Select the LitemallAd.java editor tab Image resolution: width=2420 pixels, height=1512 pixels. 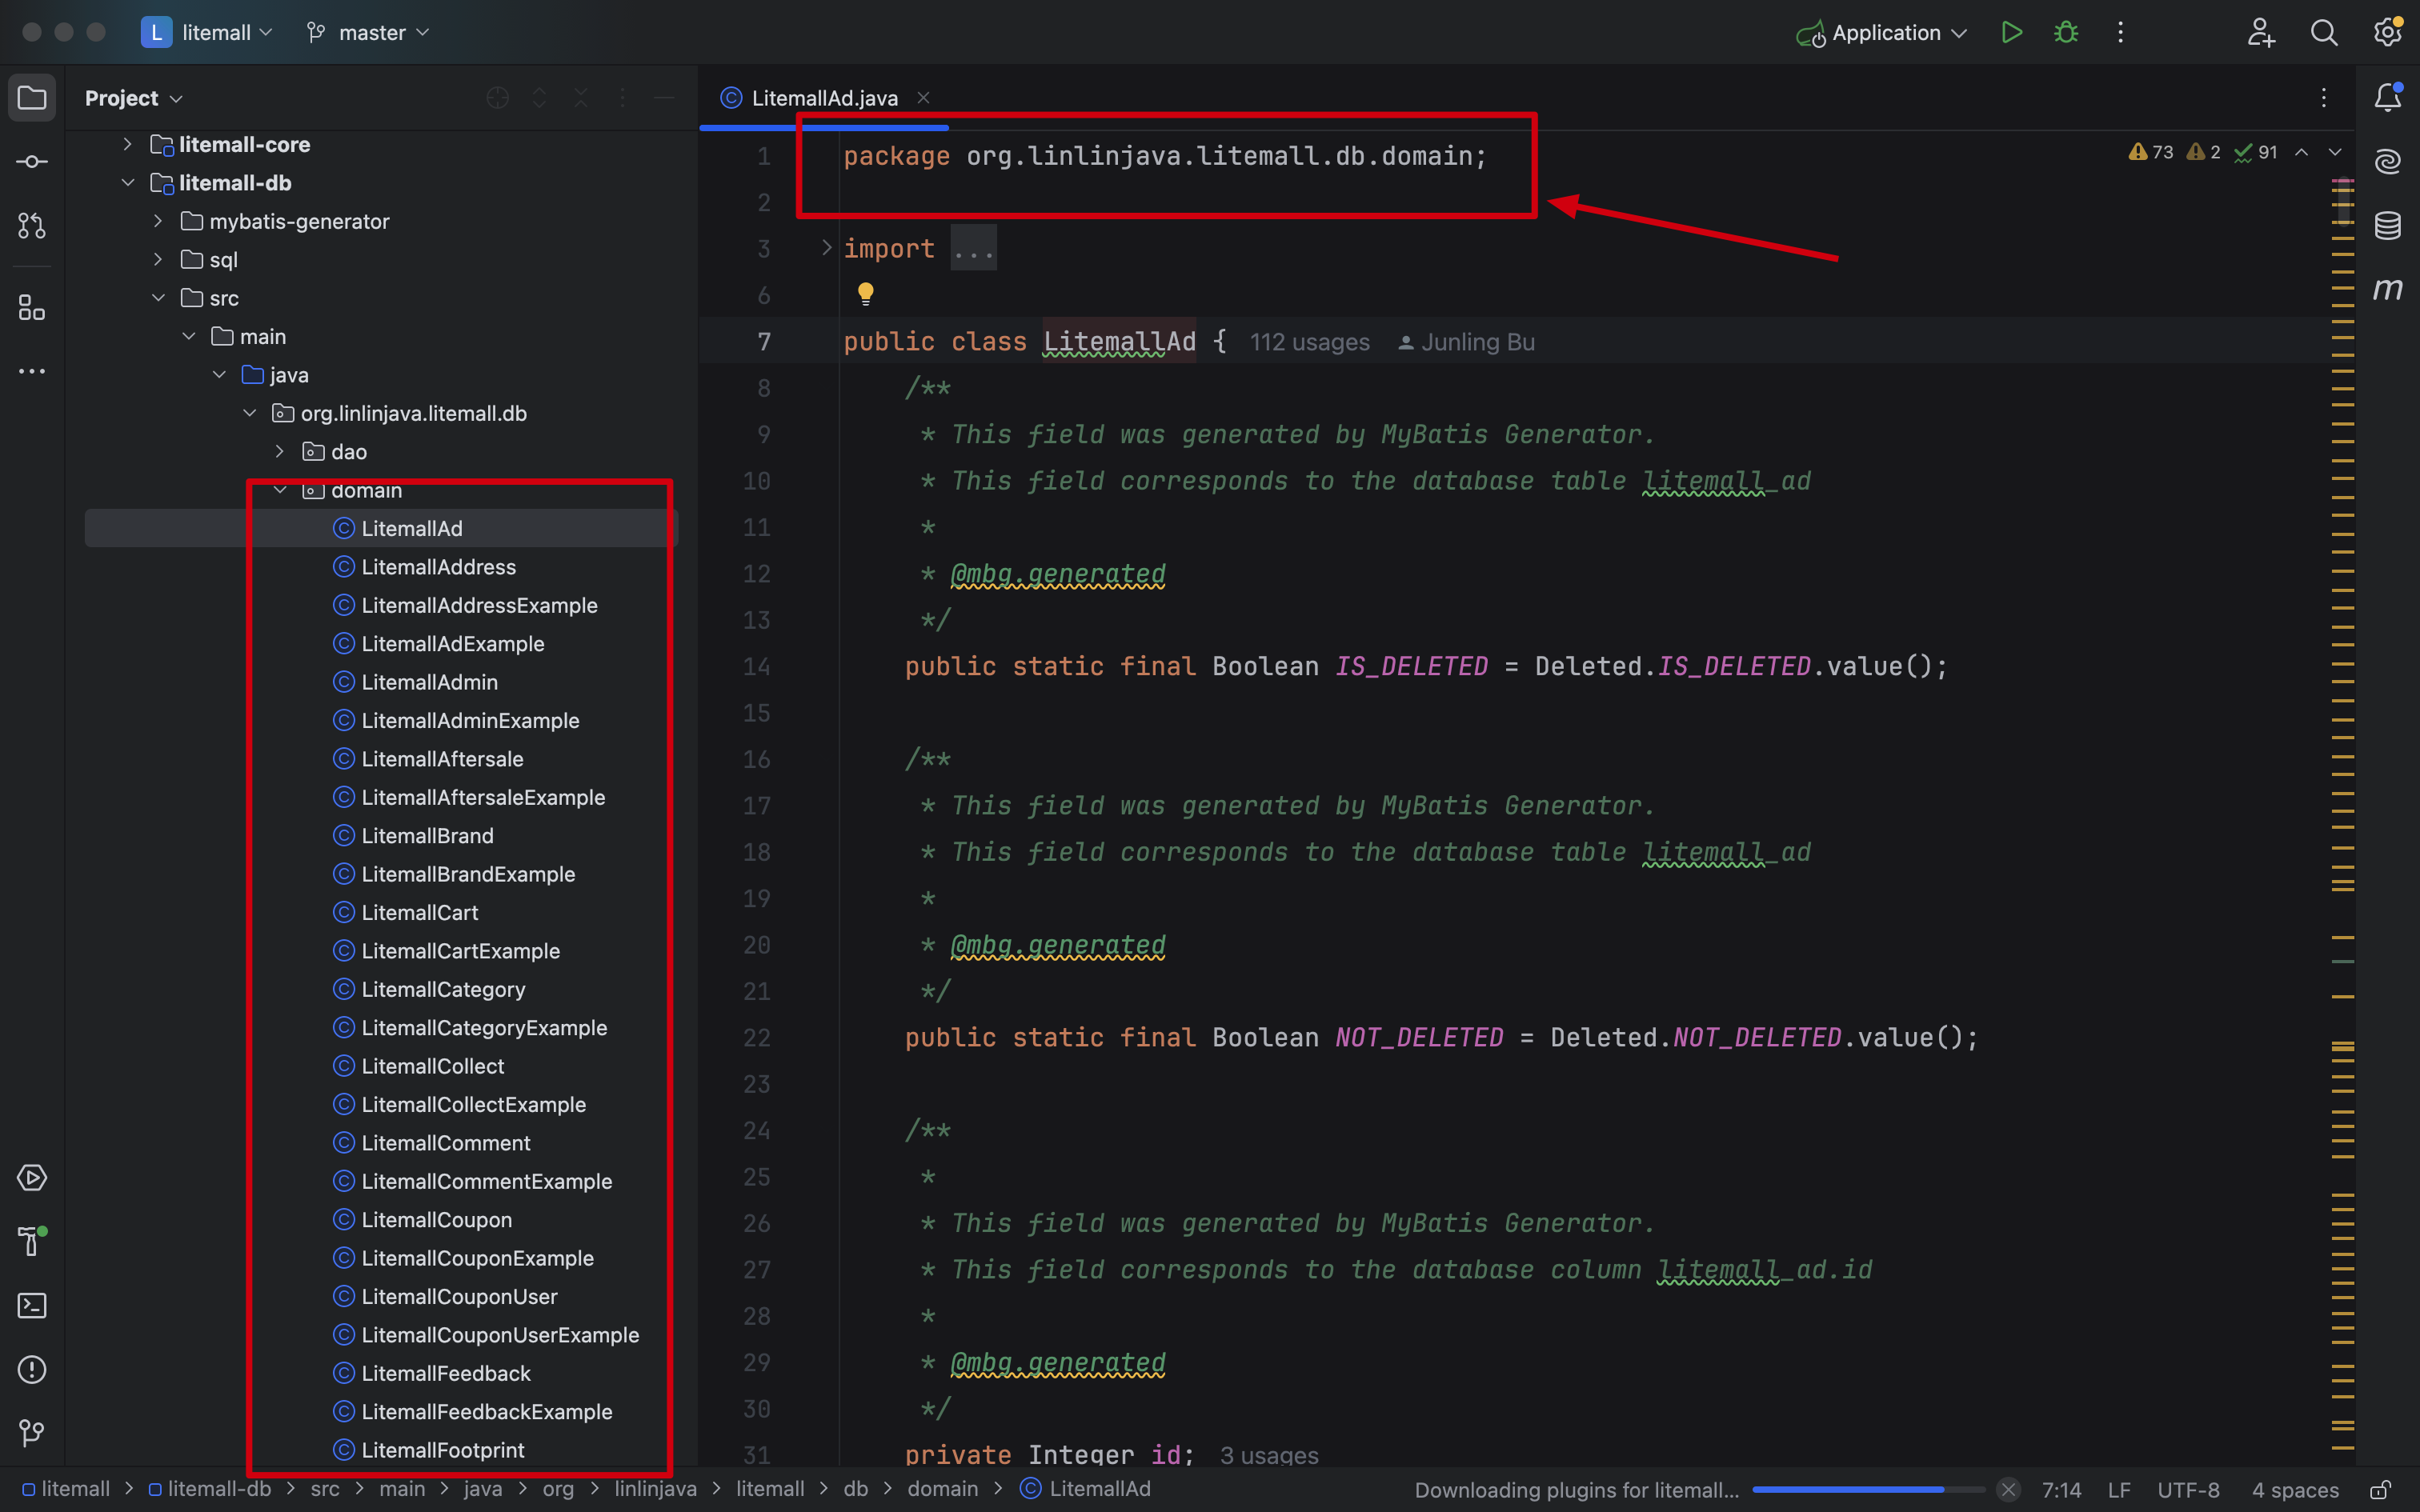(x=824, y=98)
